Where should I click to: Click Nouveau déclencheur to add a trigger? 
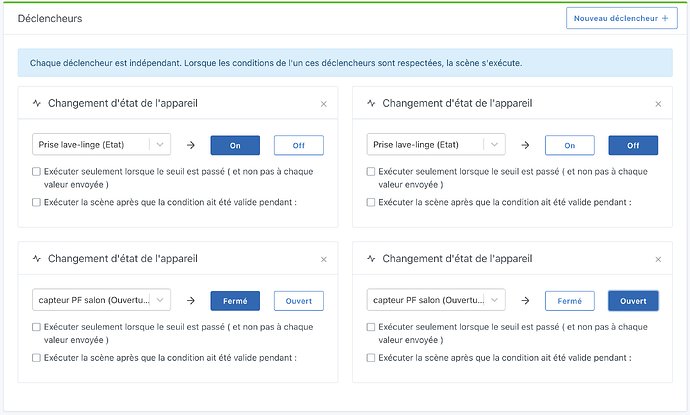click(x=621, y=18)
